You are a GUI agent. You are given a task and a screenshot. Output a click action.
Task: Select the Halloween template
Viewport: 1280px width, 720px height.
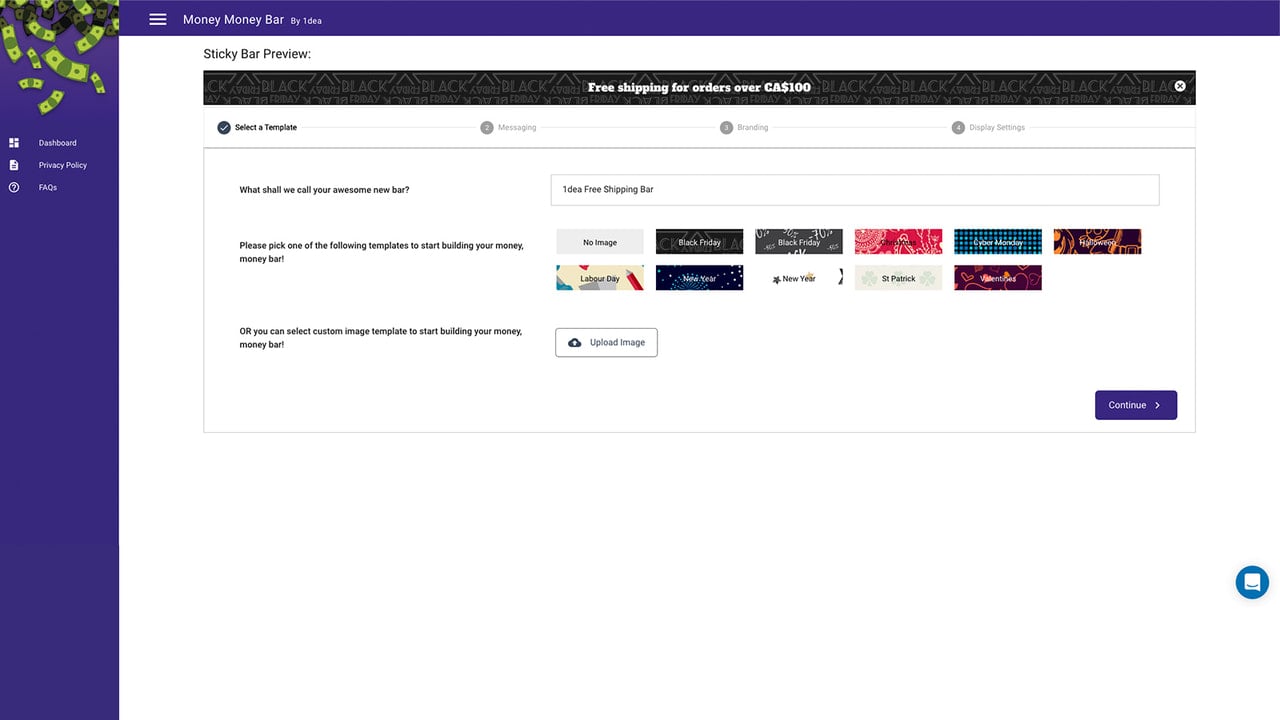click(1097, 242)
